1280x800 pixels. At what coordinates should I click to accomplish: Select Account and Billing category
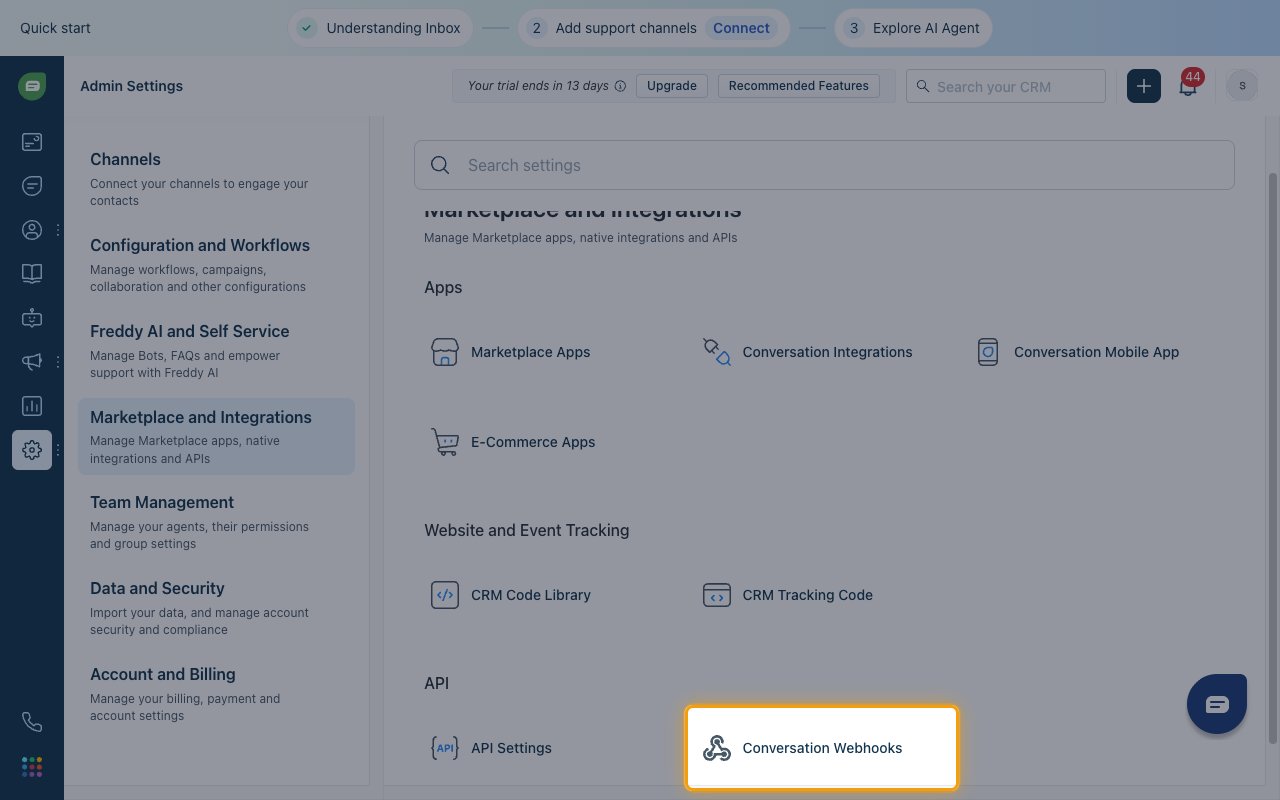pyautogui.click(x=216, y=694)
